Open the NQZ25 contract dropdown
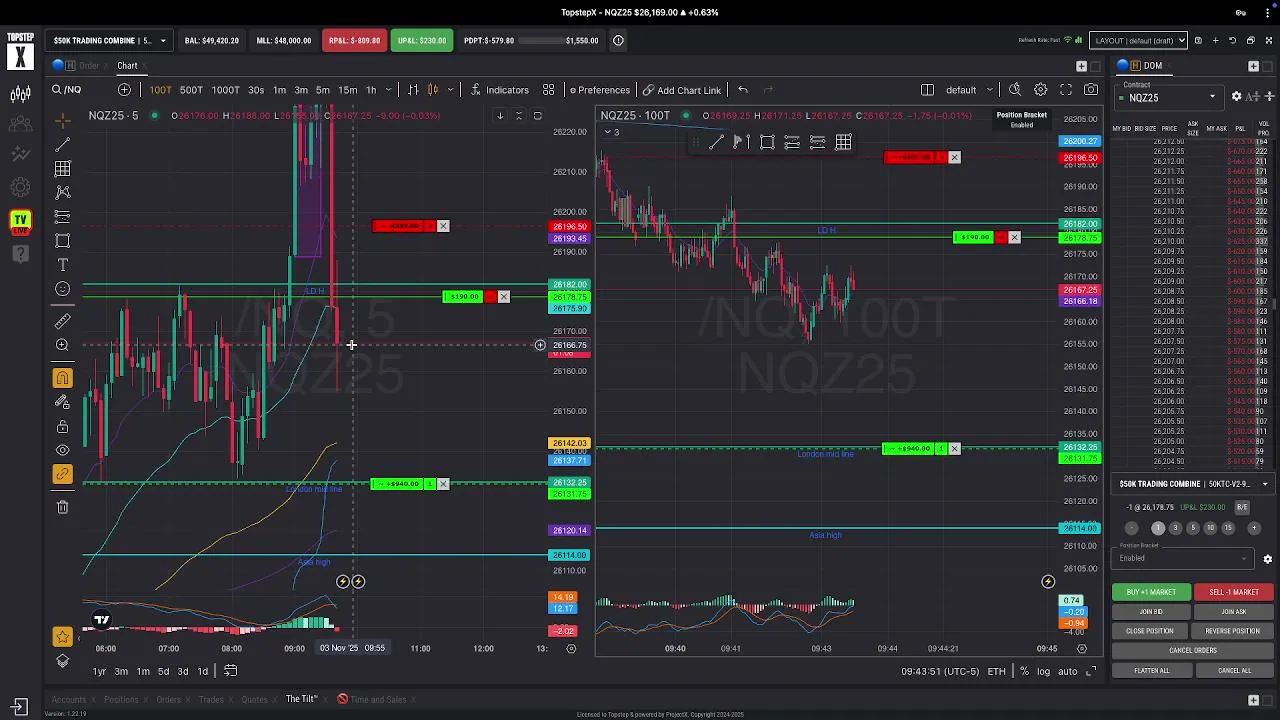The height and width of the screenshot is (720, 1280). (1168, 97)
